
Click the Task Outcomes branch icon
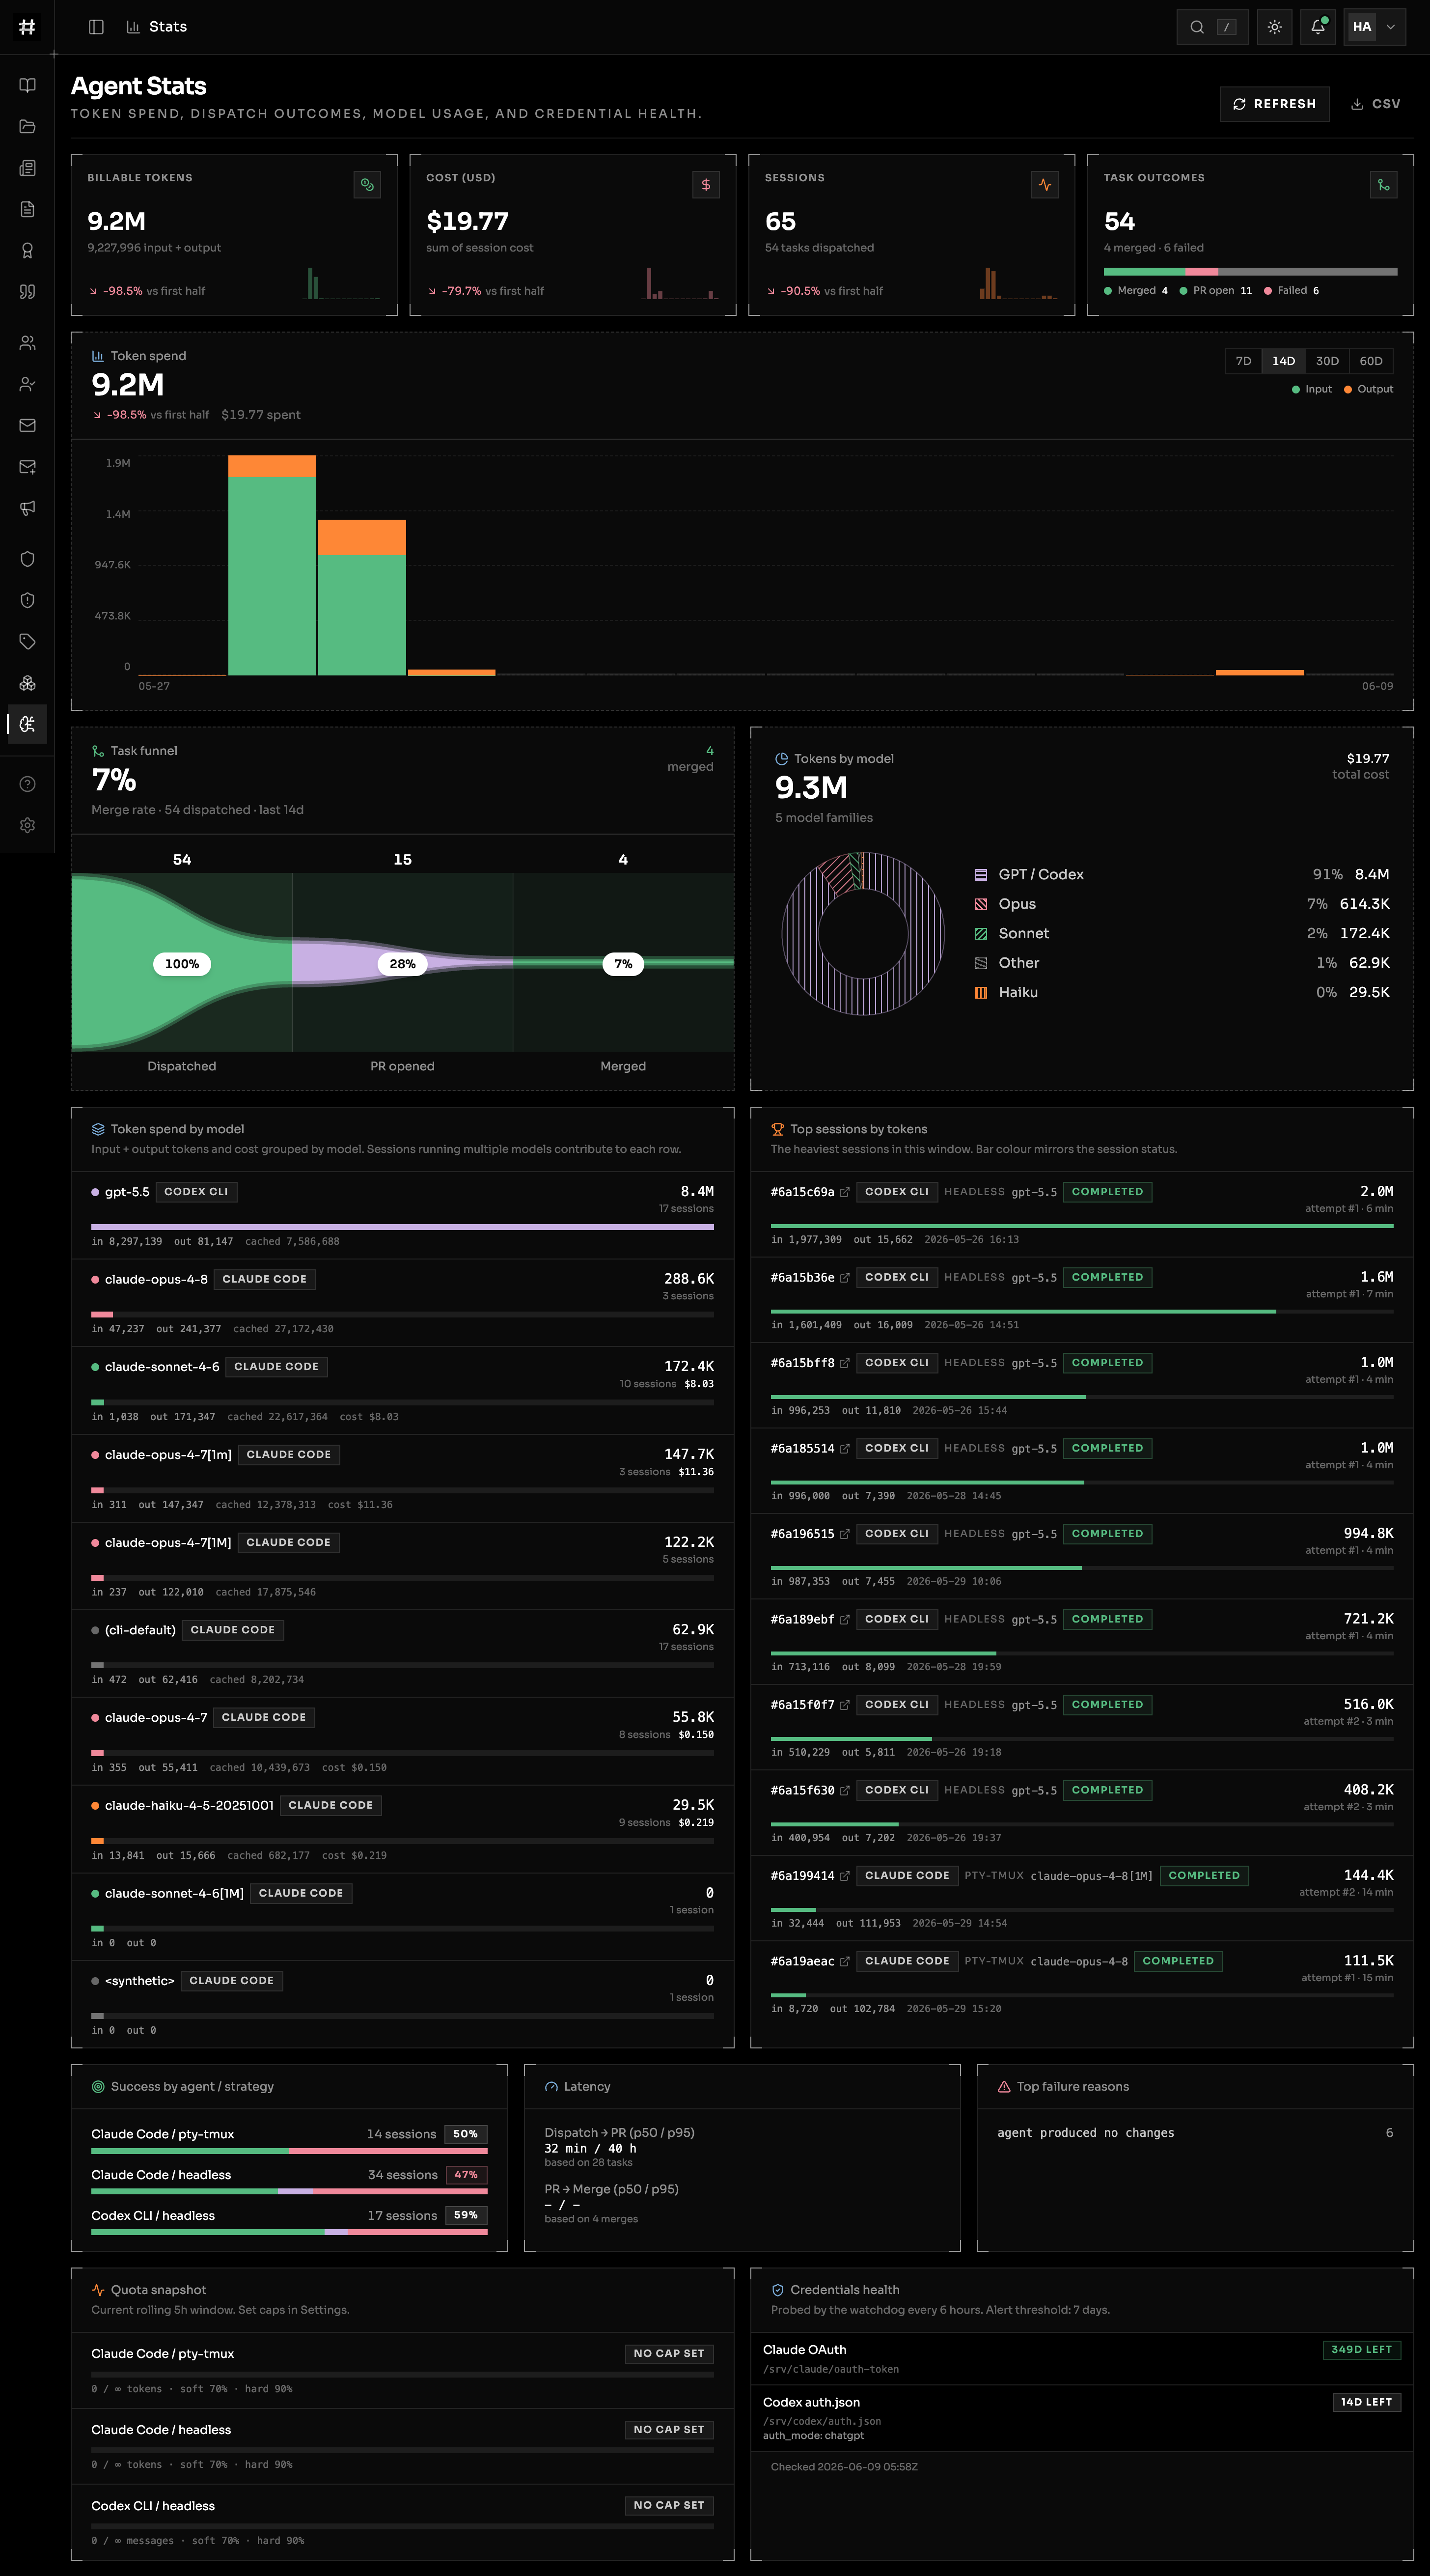1383,185
